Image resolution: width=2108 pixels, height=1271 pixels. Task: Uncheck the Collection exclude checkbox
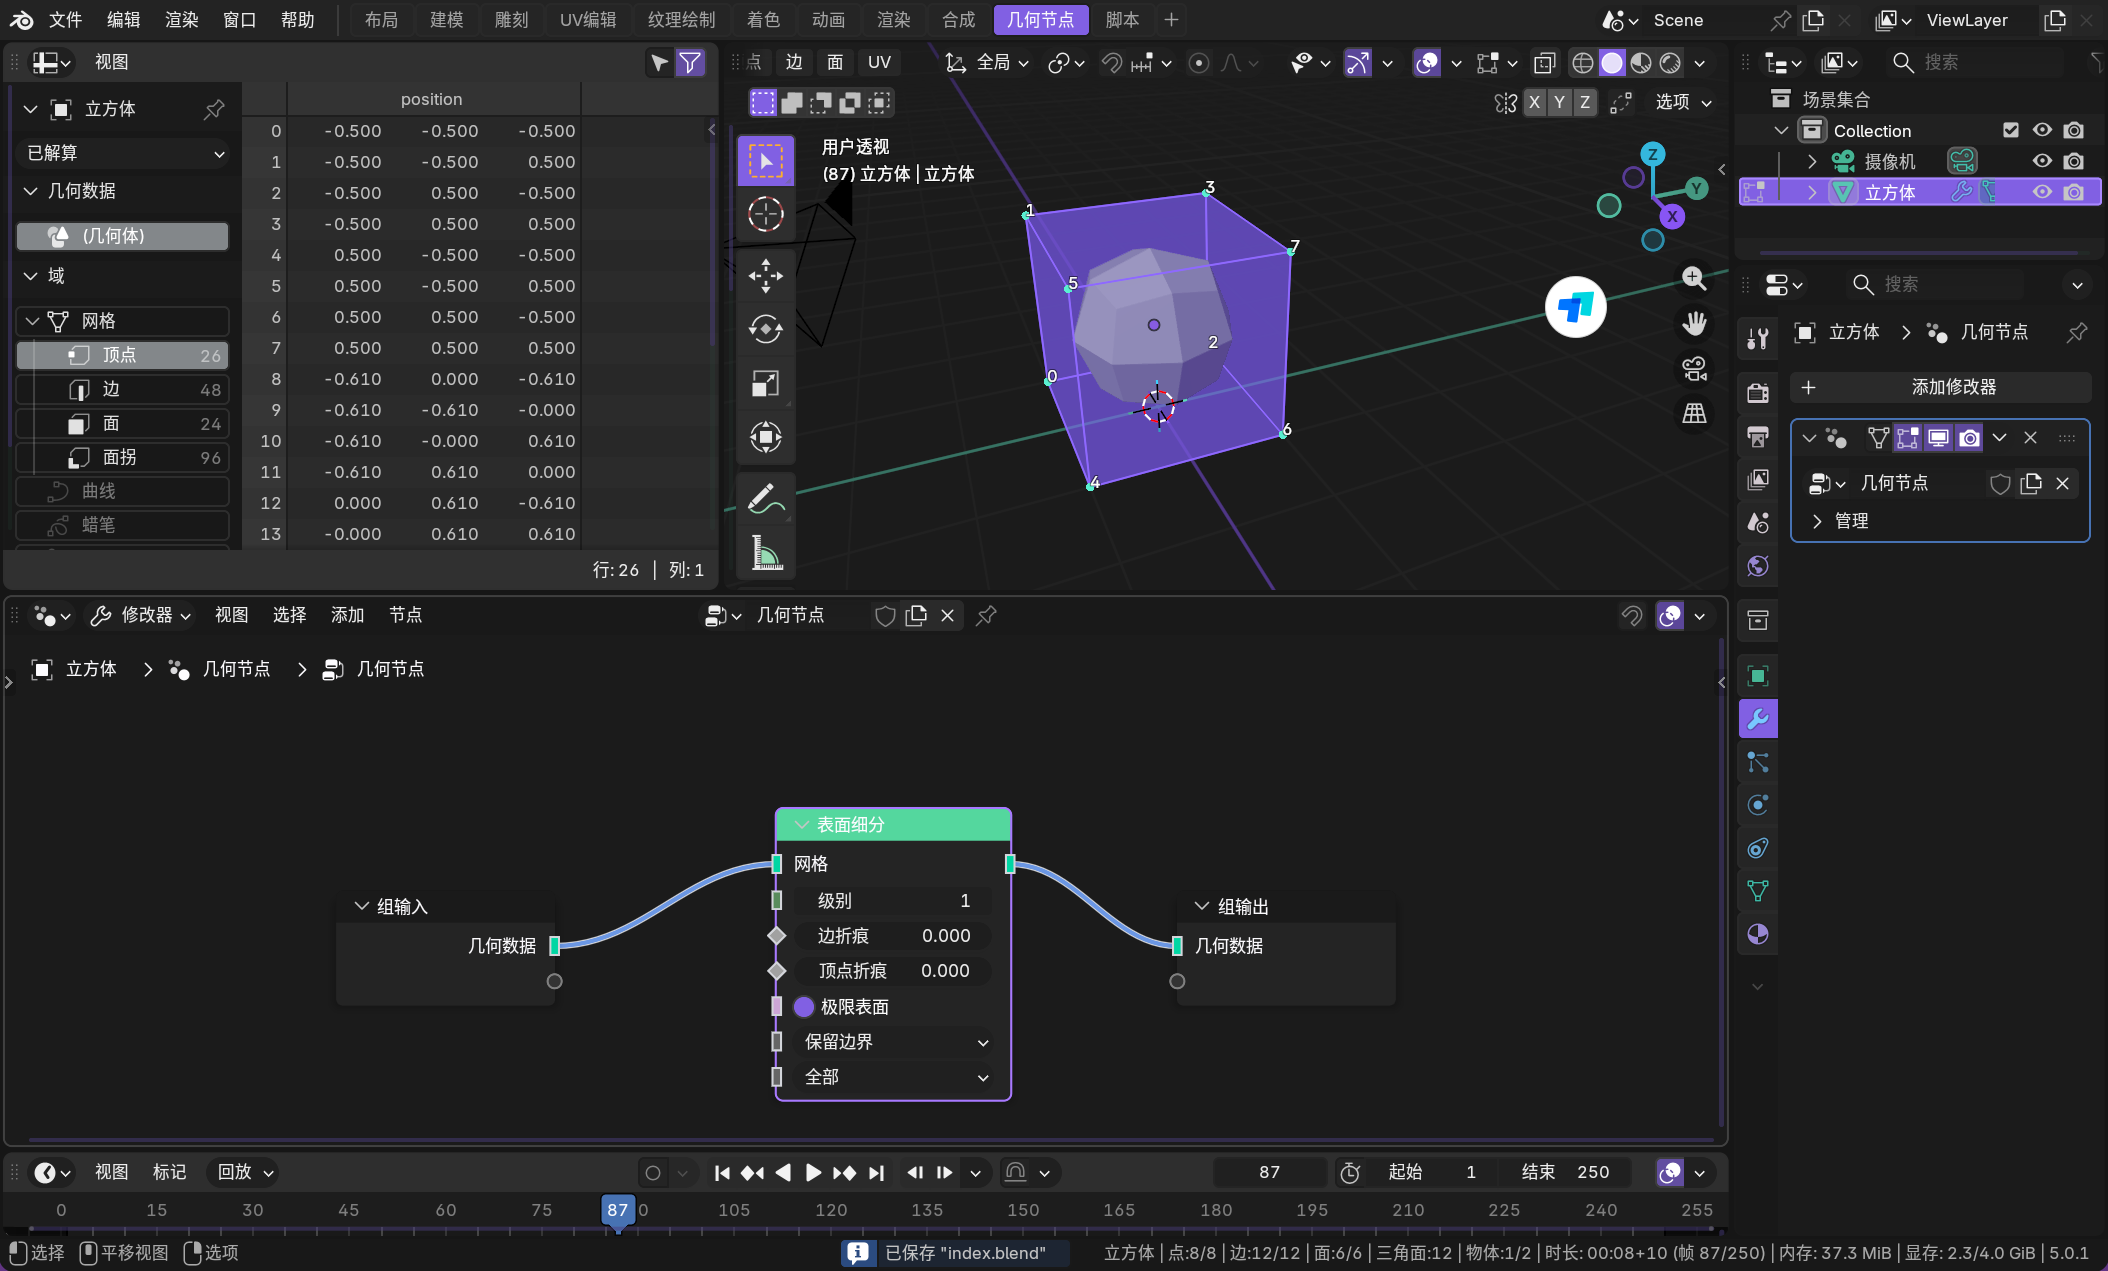(2010, 130)
